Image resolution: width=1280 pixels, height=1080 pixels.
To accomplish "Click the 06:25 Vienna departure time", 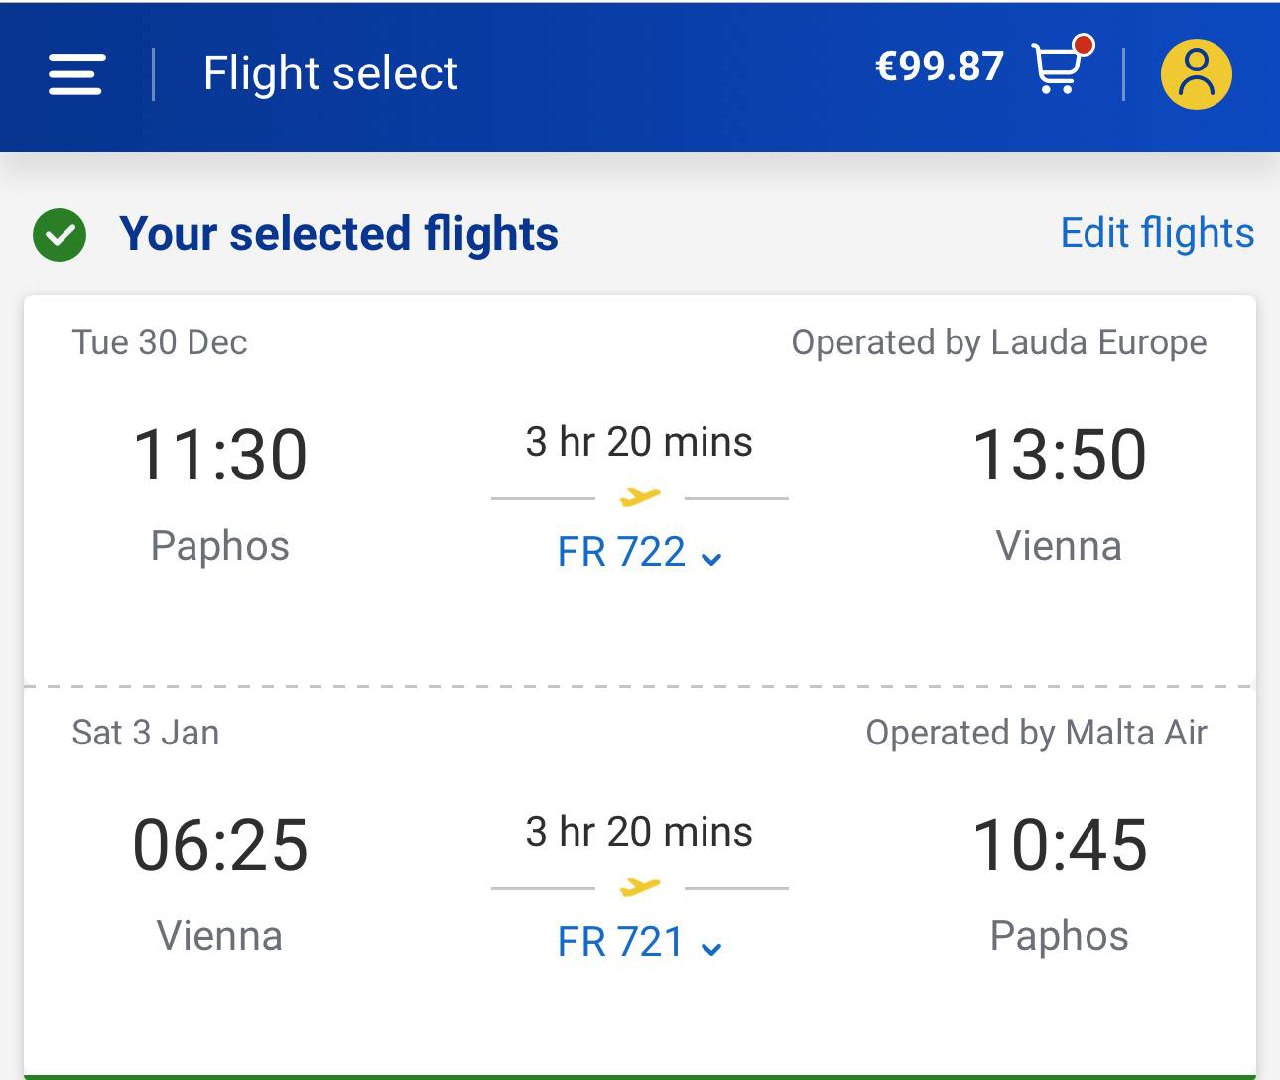I will click(220, 845).
